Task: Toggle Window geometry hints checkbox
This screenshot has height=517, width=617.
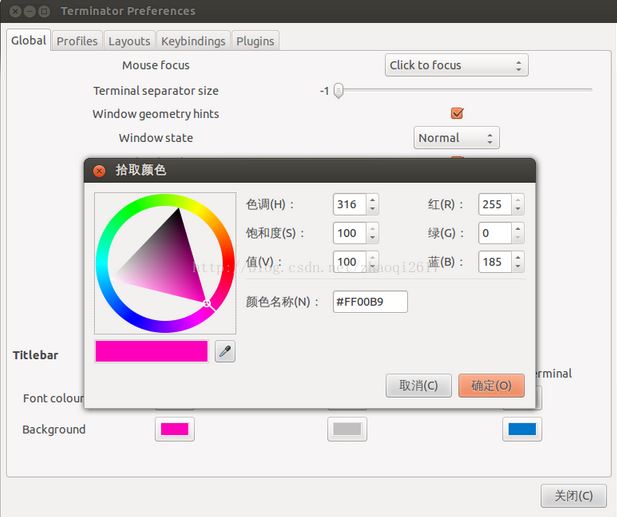Action: 457,114
